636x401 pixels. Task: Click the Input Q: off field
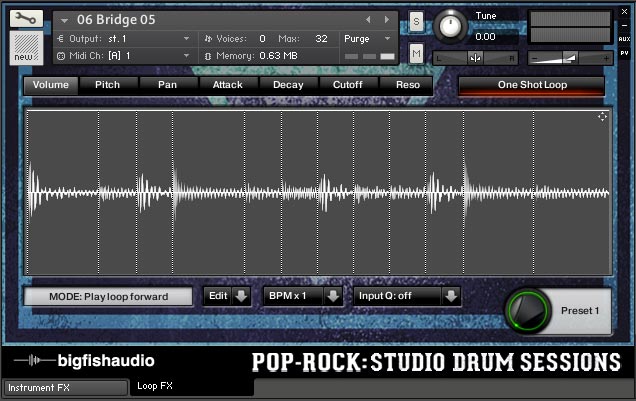point(397,296)
